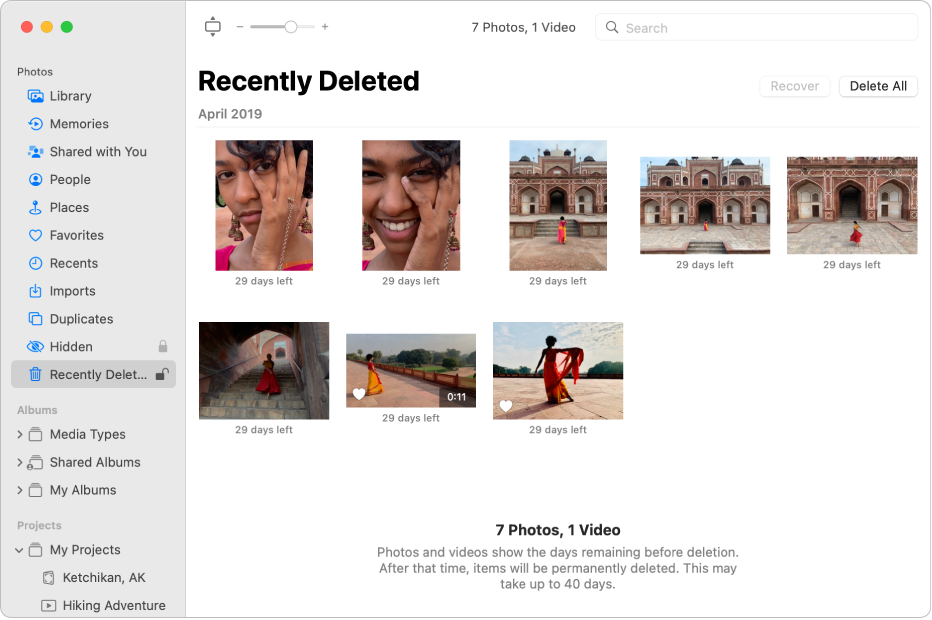Open the People album

[x=69, y=179]
